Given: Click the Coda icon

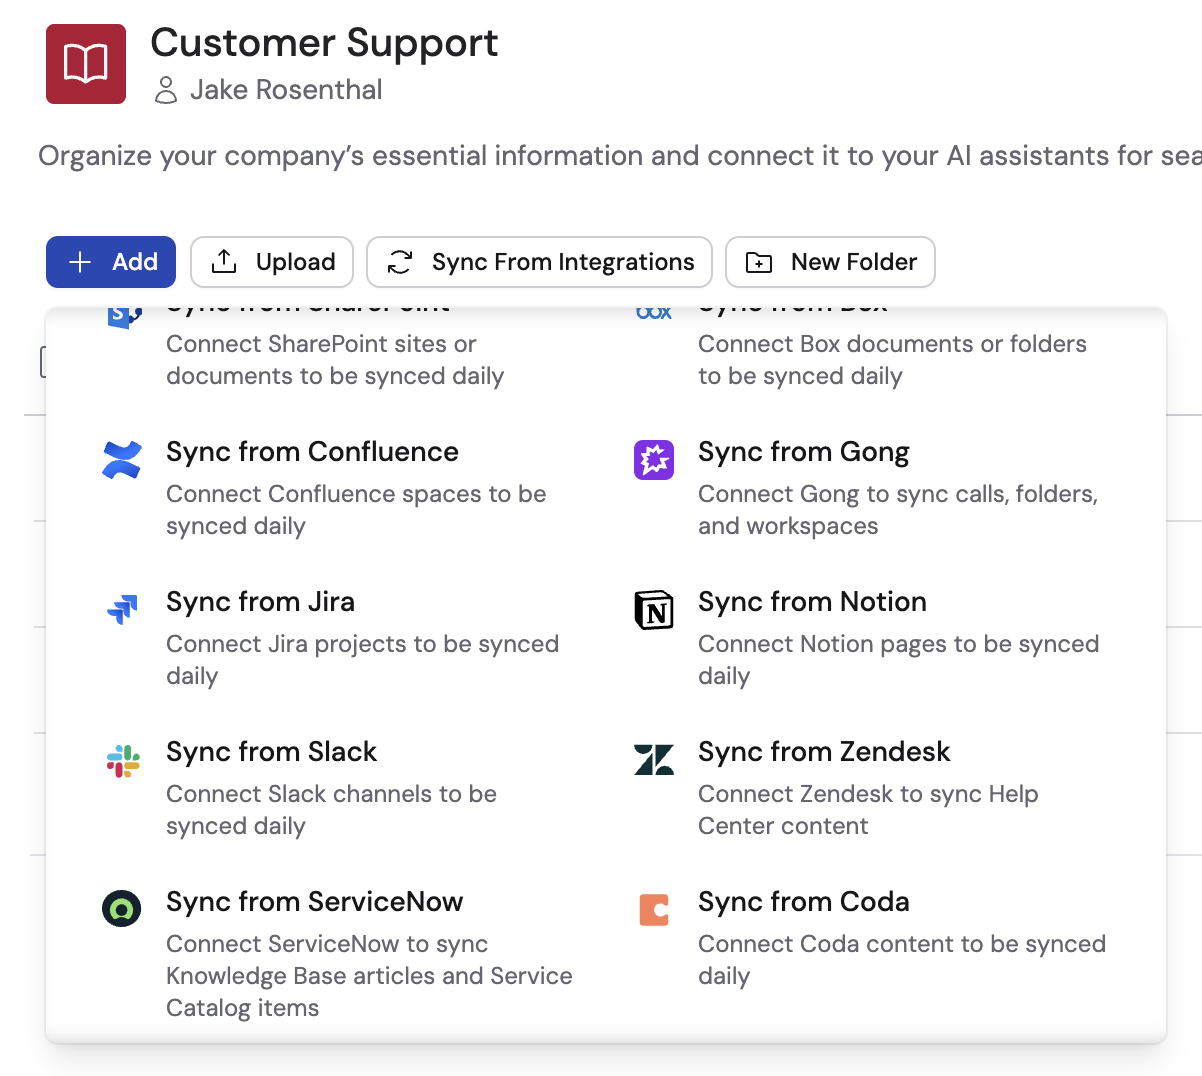Looking at the screenshot, I should [653, 909].
